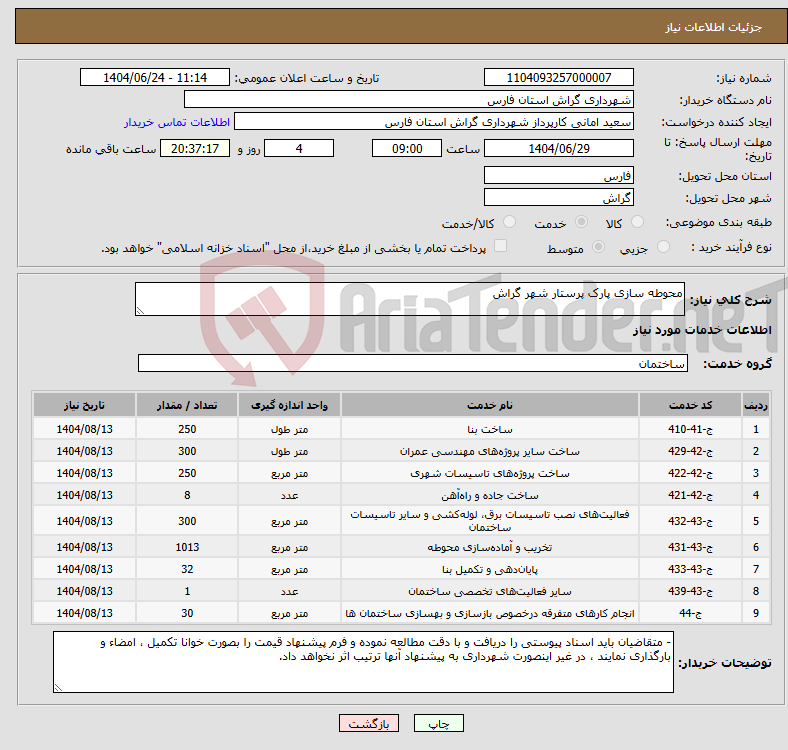788x750 pixels.
Task: Click the delivery province field فارس
Action: [x=559, y=175]
